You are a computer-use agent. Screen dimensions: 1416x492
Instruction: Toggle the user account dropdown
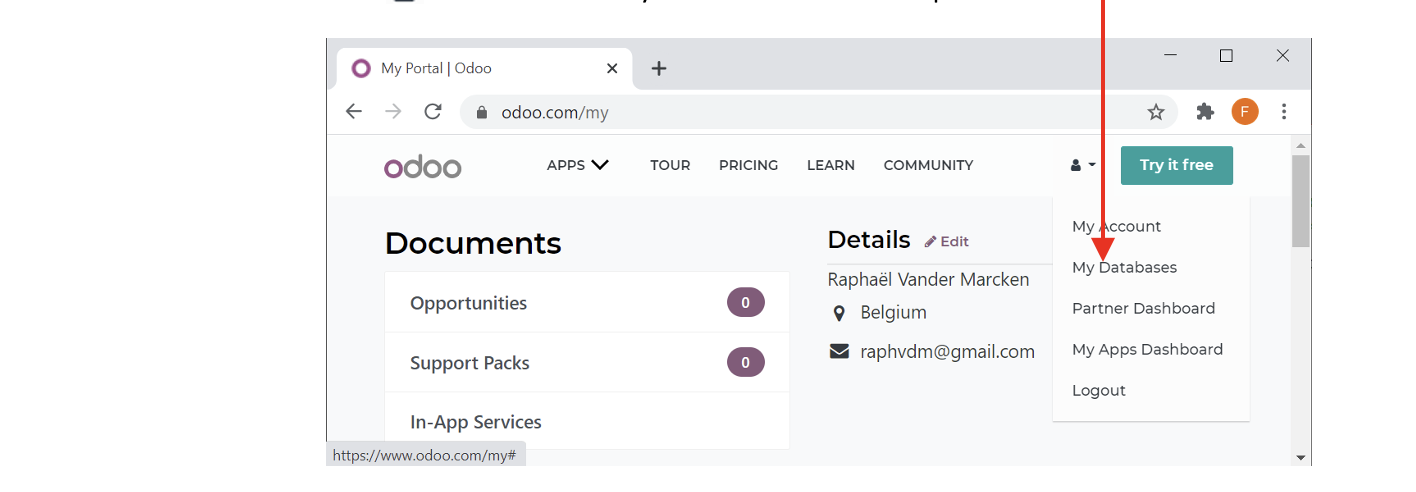1083,165
